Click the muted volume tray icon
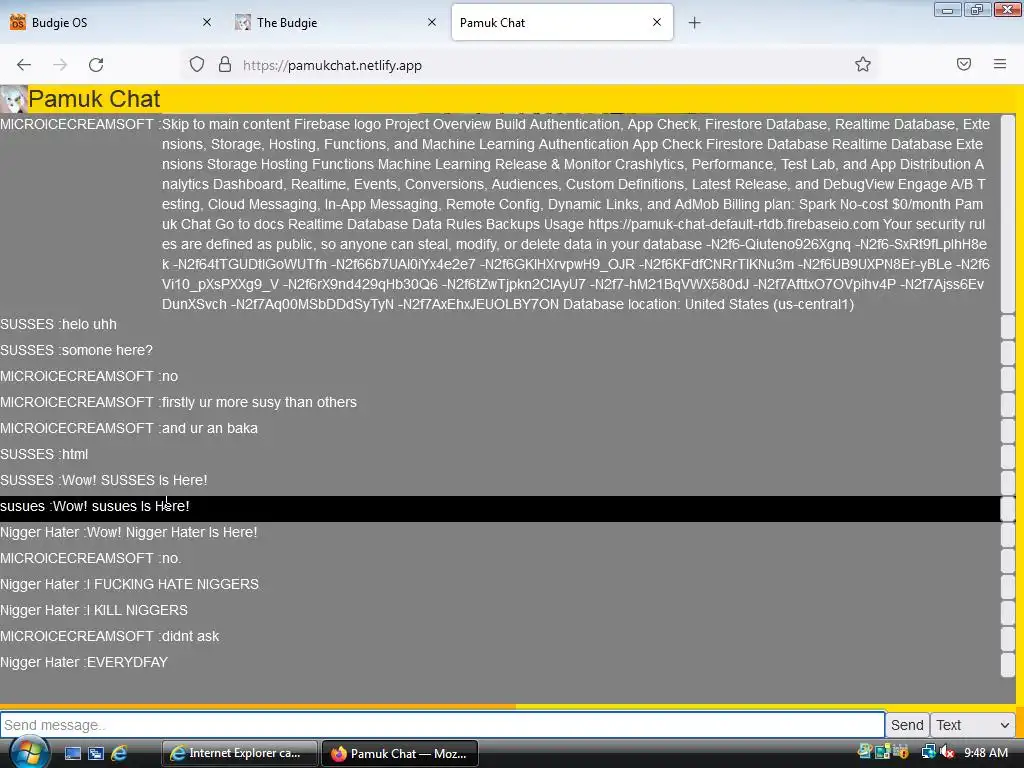This screenshot has width=1024, height=768. point(947,753)
